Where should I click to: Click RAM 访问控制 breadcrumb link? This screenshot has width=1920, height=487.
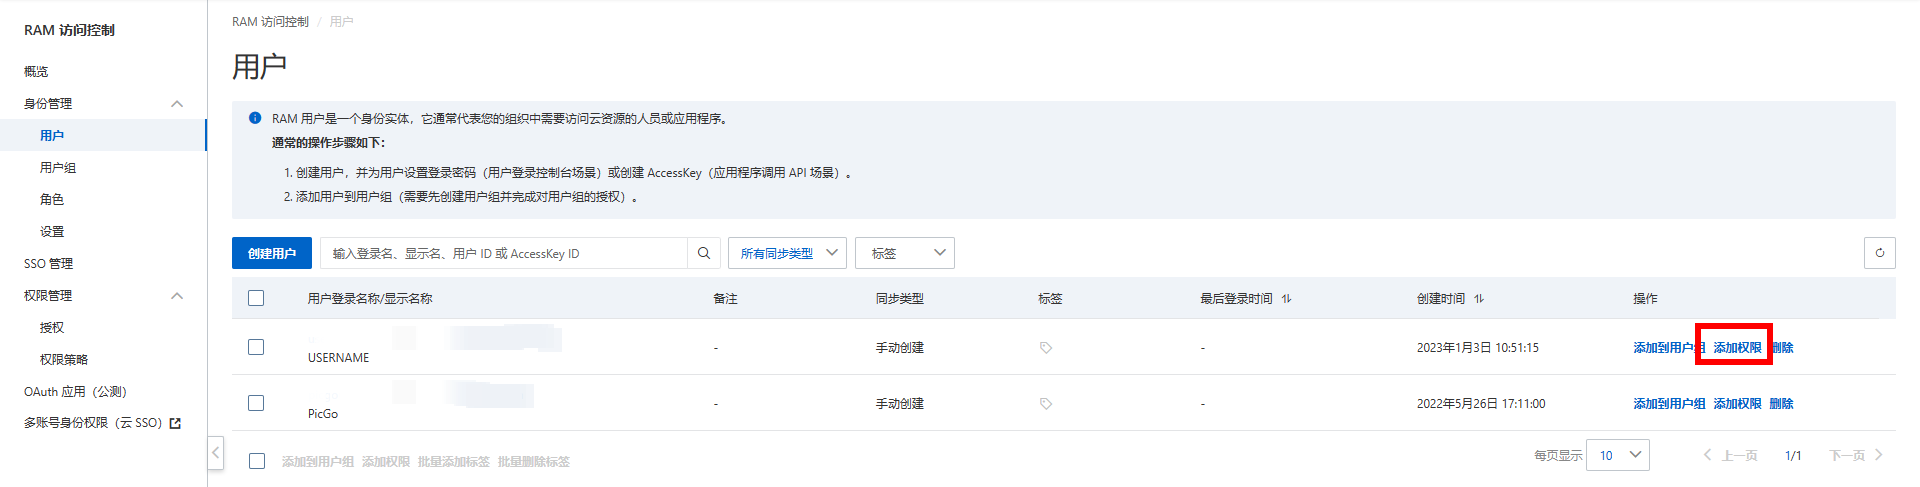(x=270, y=22)
